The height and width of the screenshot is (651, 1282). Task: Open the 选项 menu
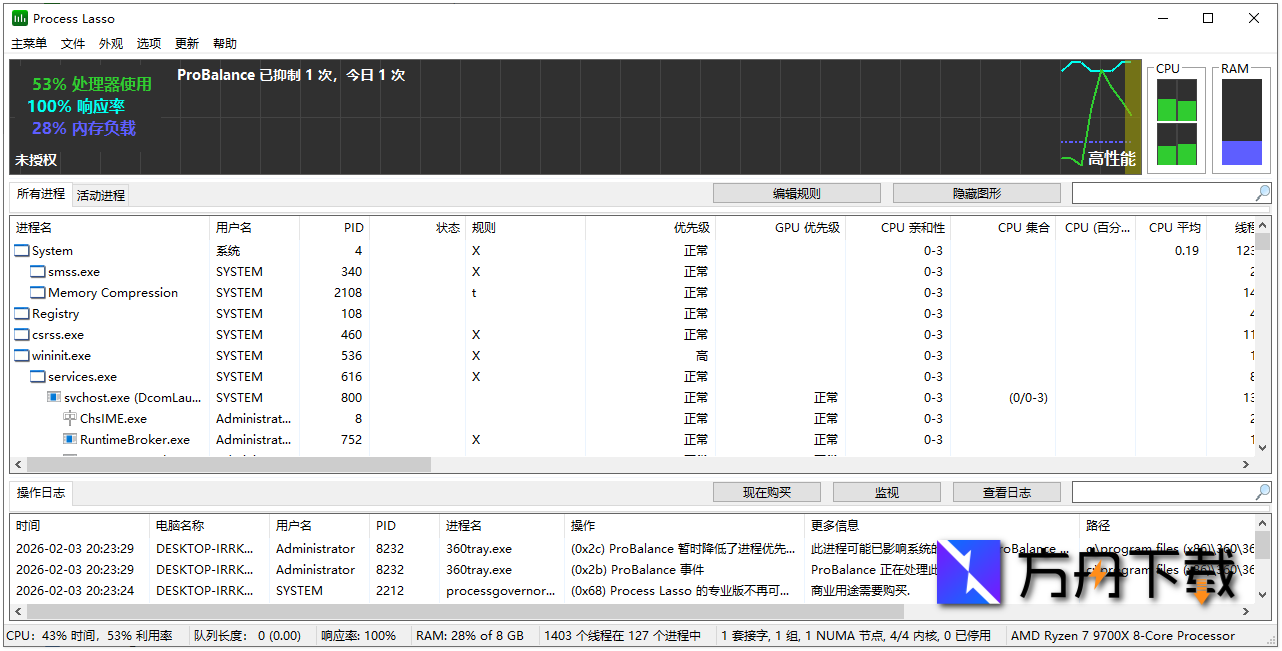148,43
